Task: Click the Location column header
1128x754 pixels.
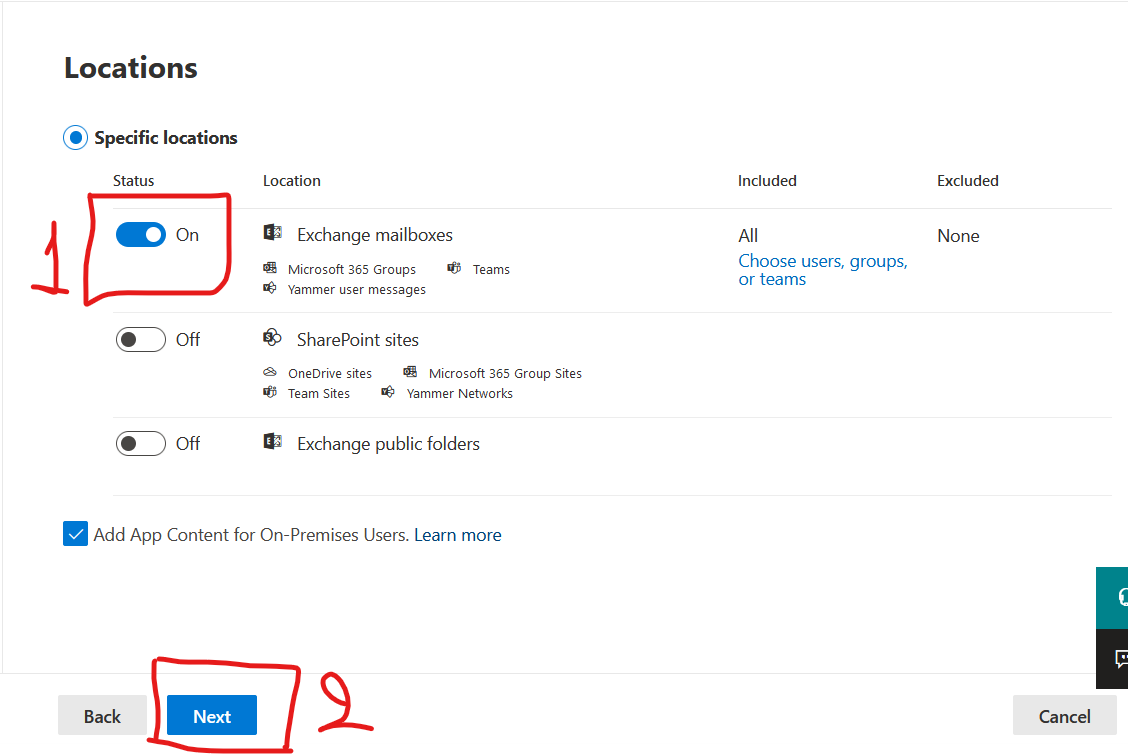Action: pos(291,181)
